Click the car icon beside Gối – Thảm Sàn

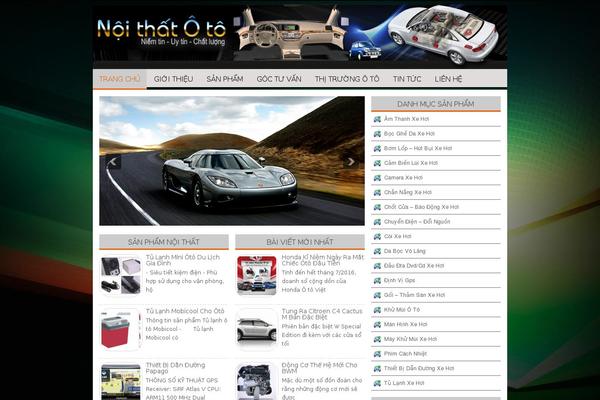coord(377,295)
